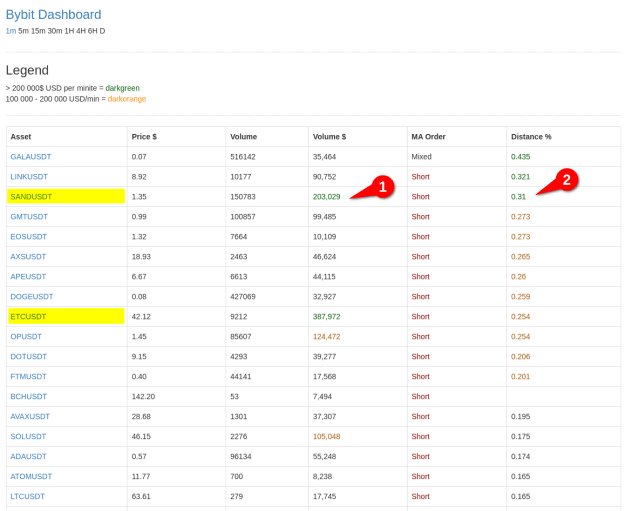Screen dimensions: 625x511
Task: Click the MA Order column header
Action: tap(428, 137)
